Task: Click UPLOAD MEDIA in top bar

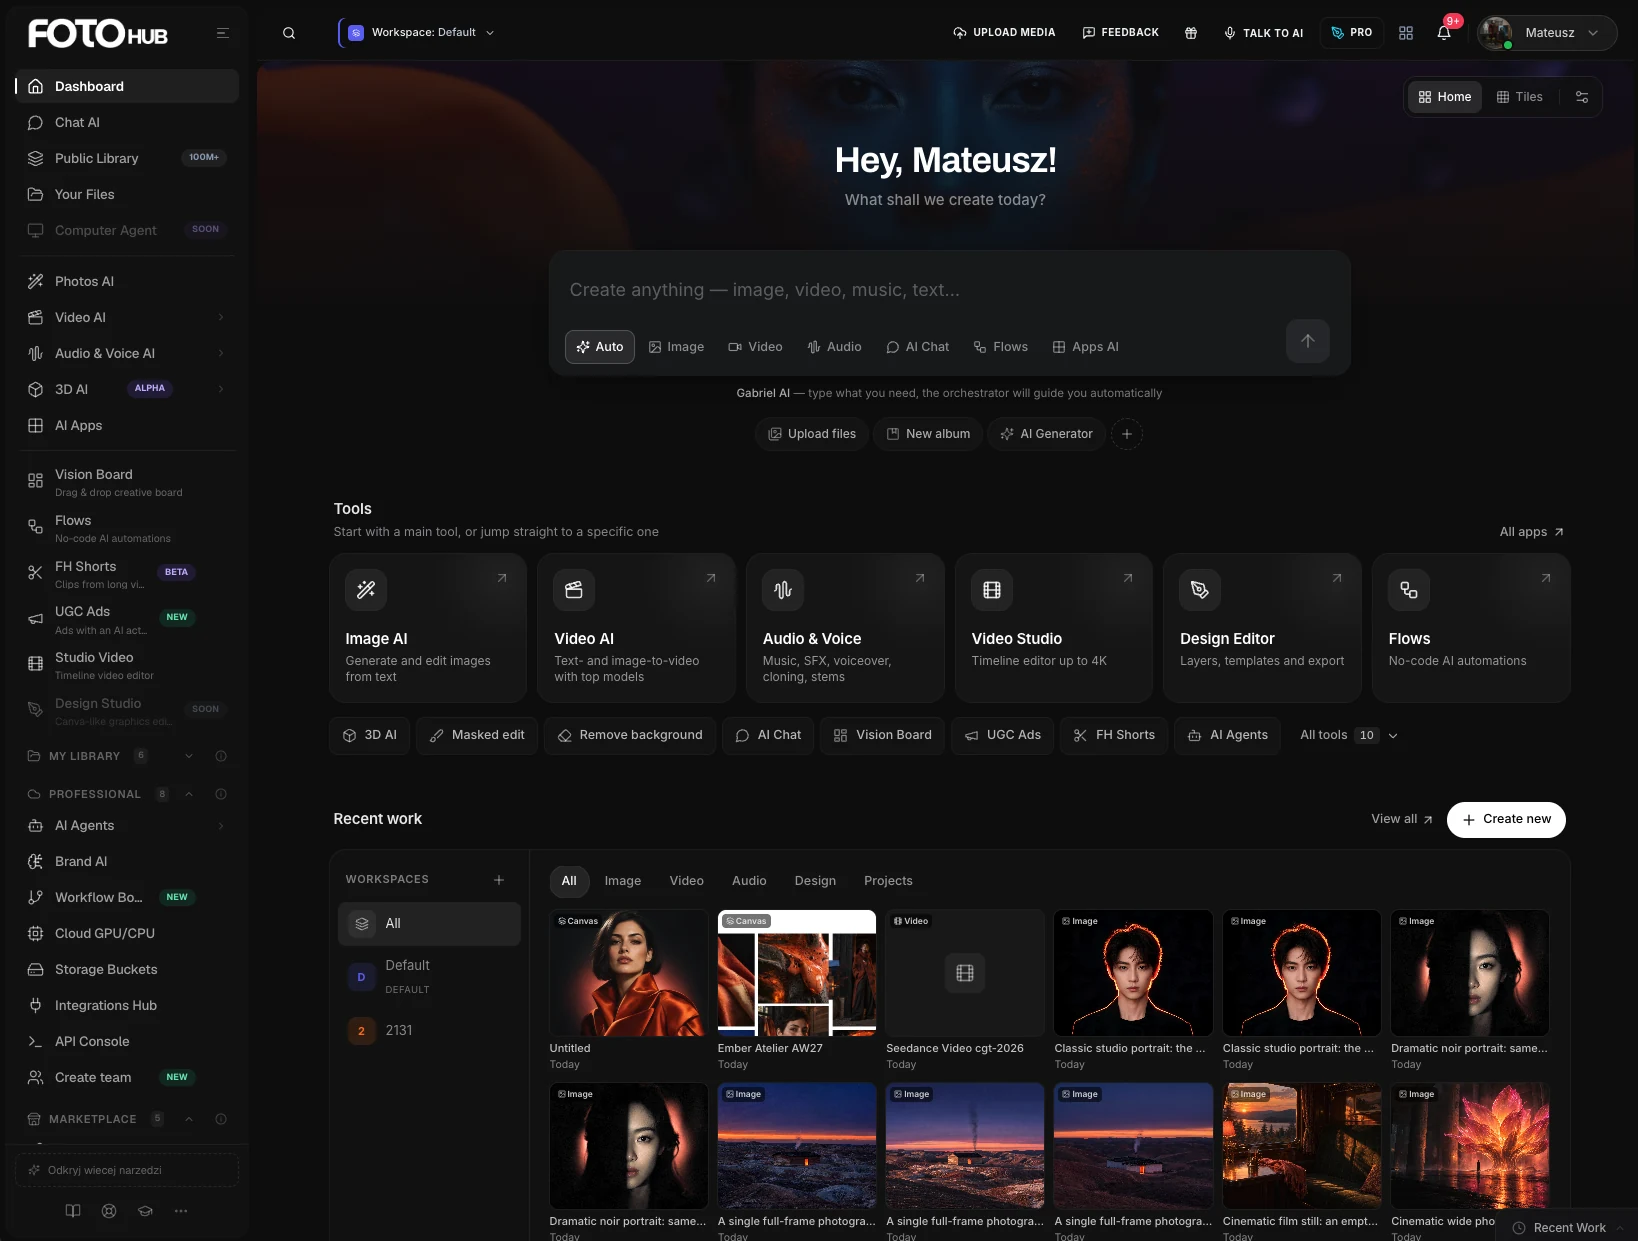Action: pyautogui.click(x=1004, y=33)
